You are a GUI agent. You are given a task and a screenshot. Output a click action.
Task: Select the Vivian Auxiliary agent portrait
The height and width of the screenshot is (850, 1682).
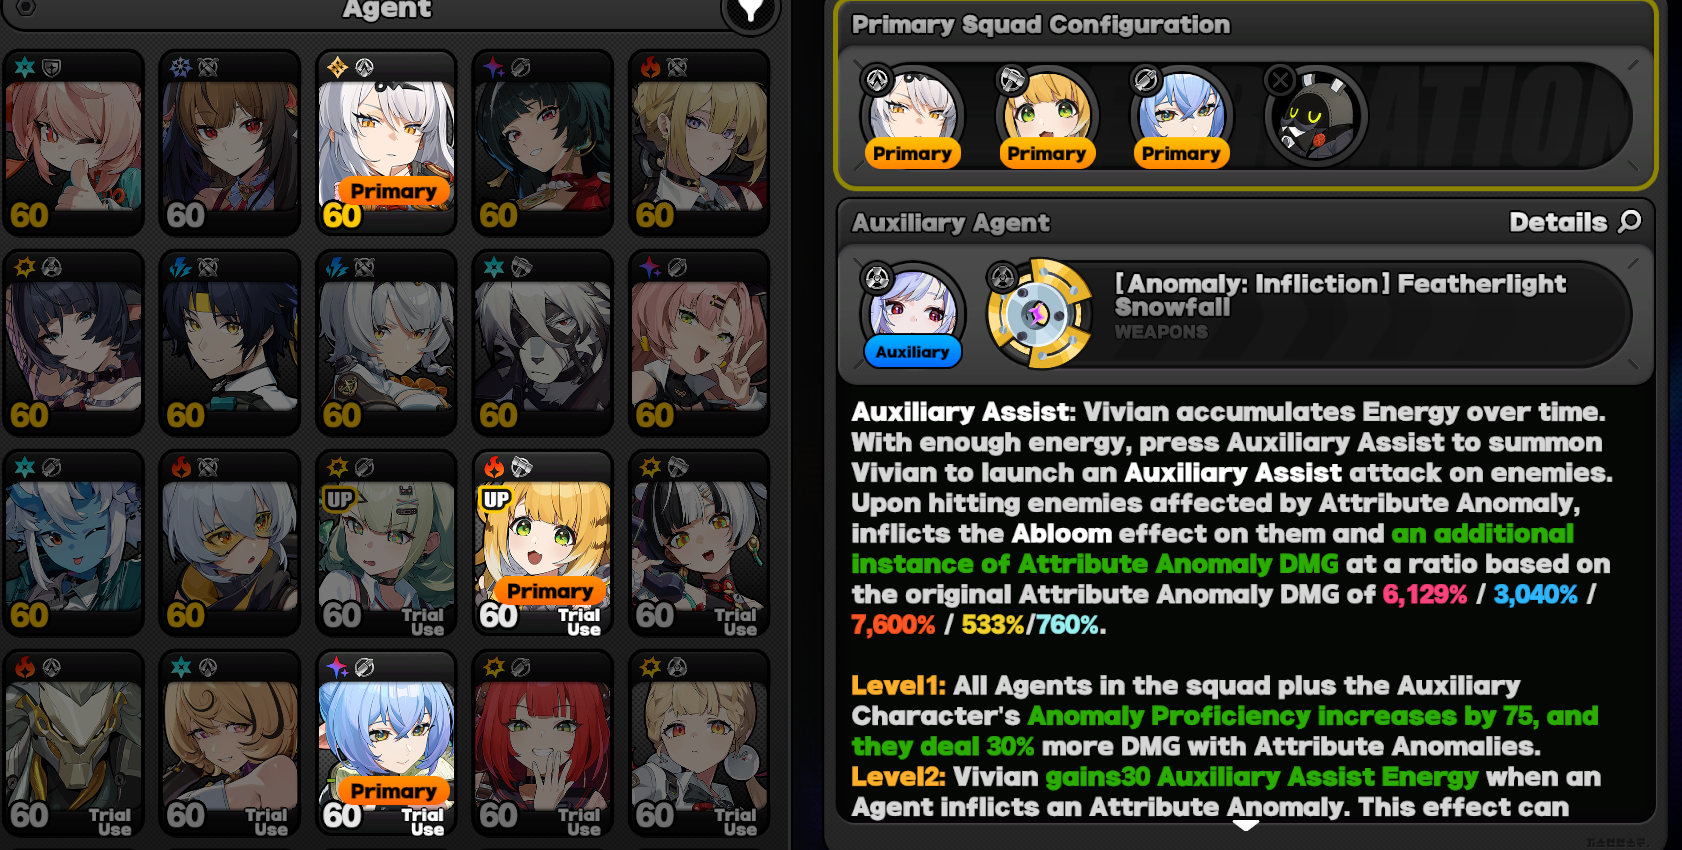click(x=912, y=315)
